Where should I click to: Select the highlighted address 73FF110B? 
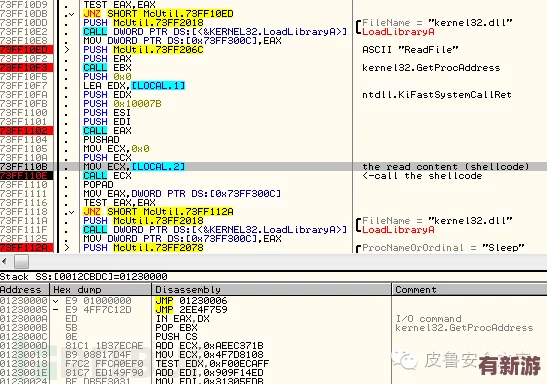click(24, 167)
